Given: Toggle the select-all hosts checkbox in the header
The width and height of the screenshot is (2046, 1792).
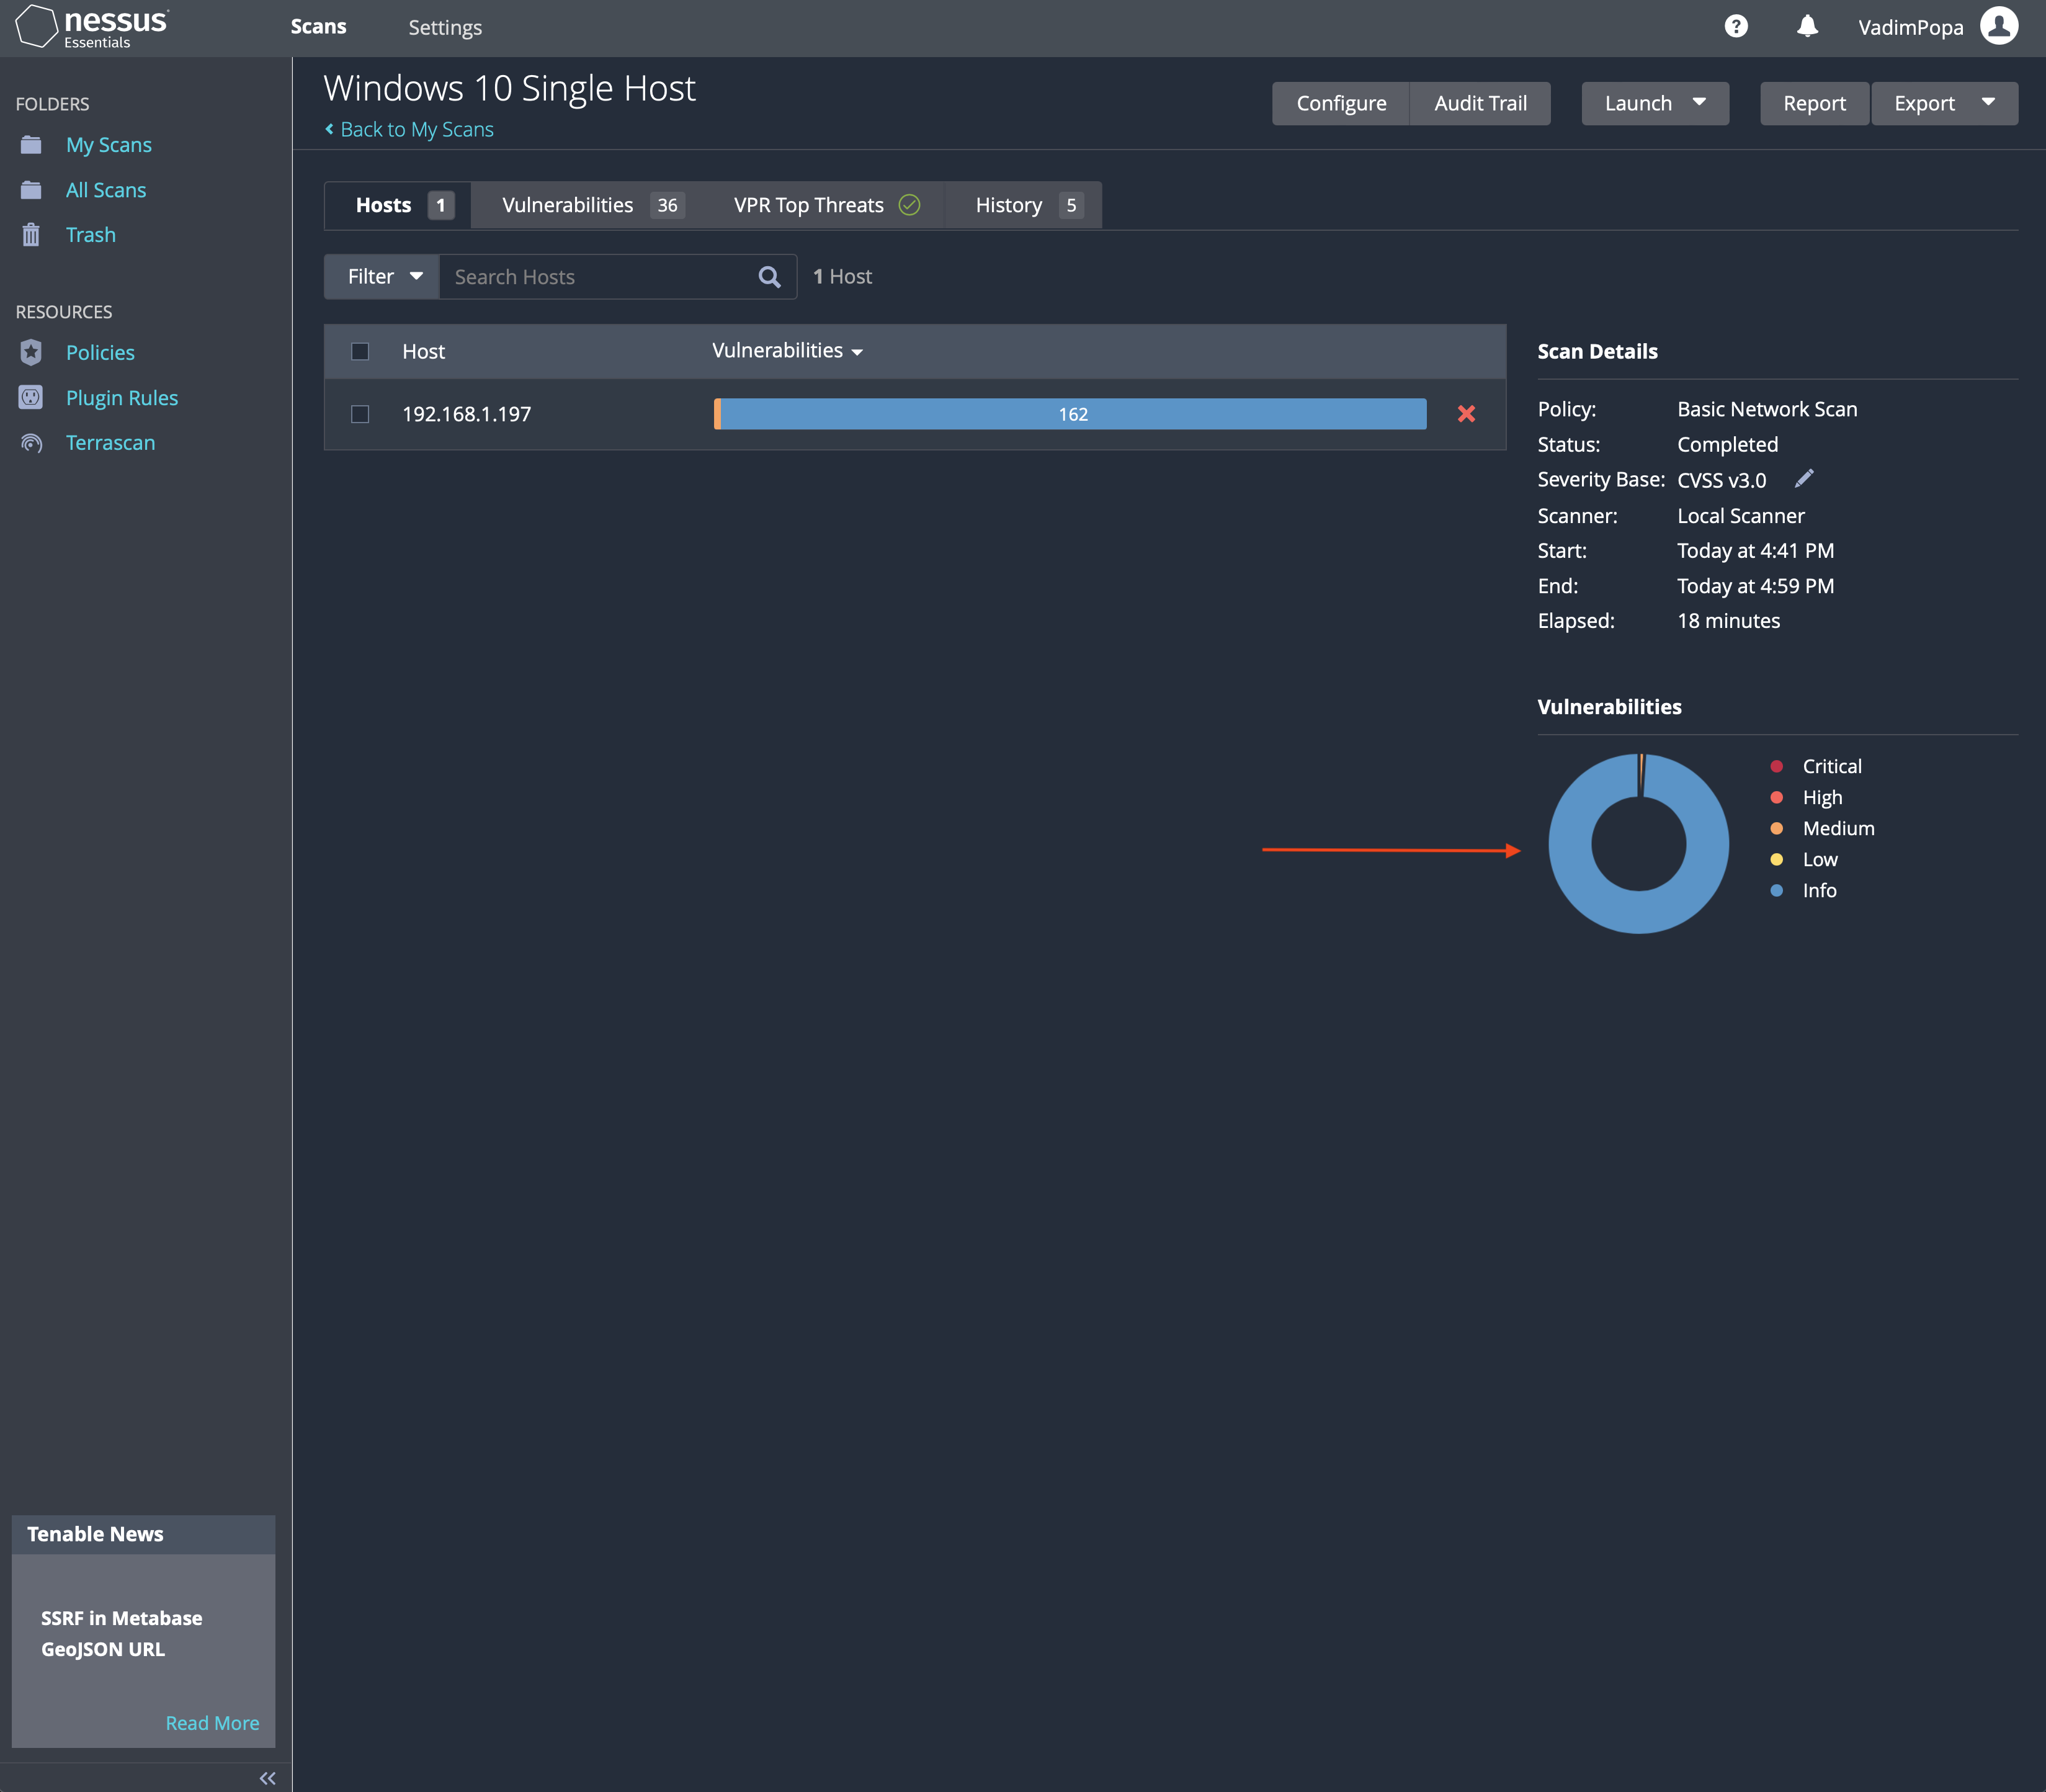Looking at the screenshot, I should [360, 351].
